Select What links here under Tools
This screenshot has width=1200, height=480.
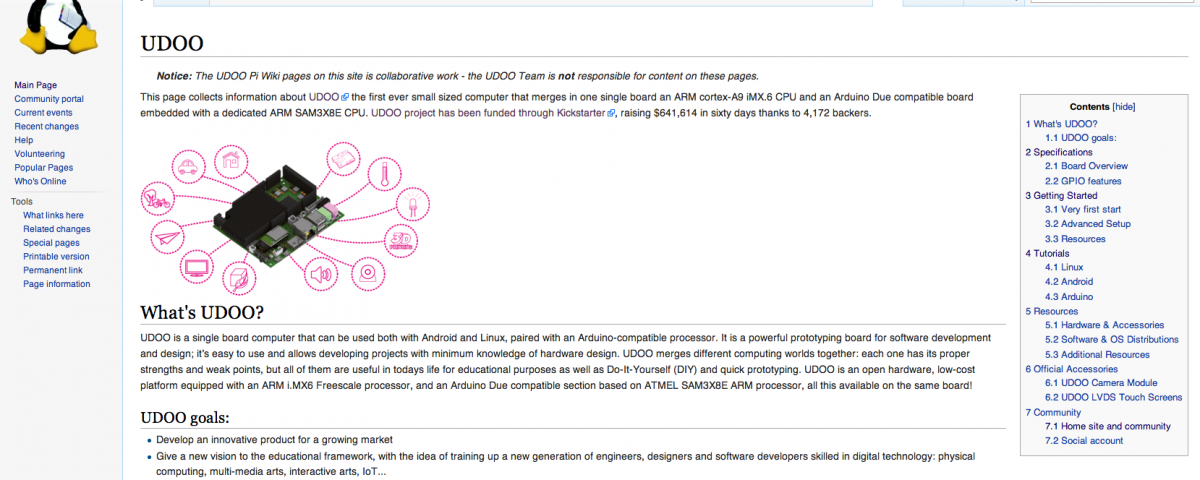click(x=53, y=215)
